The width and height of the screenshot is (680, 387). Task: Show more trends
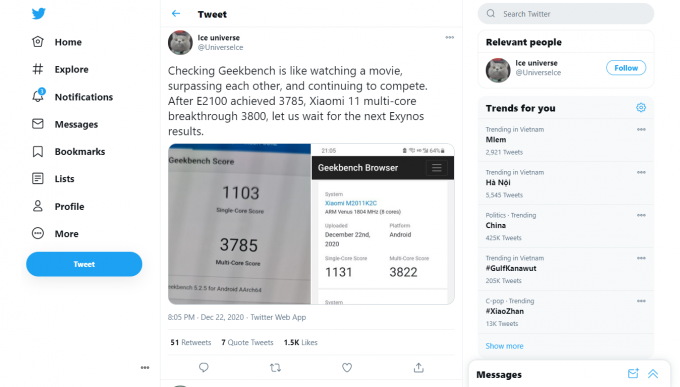[504, 346]
